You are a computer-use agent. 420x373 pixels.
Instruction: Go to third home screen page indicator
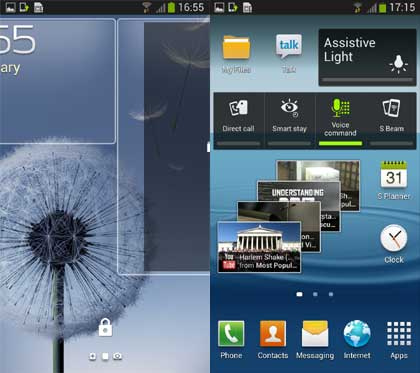point(331,294)
